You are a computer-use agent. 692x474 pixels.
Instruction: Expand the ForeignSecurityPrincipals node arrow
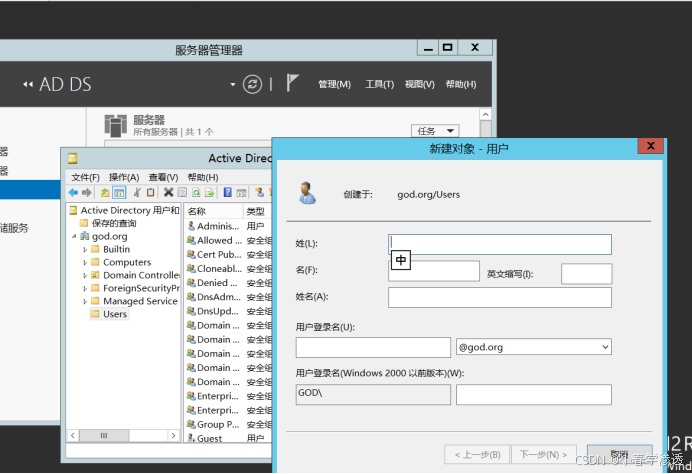tap(85, 288)
